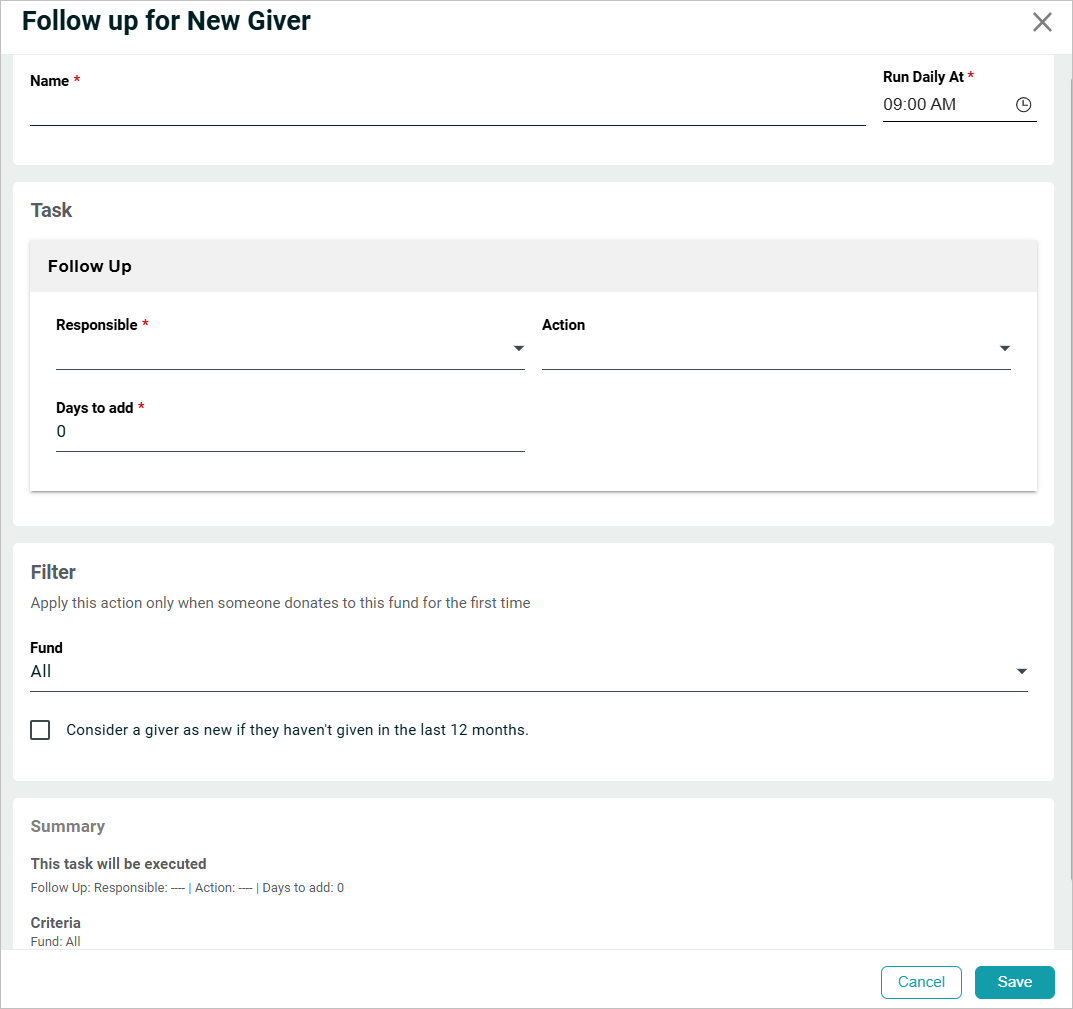This screenshot has height=1009, width=1073.
Task: Click the clock icon in Run Daily At
Action: coord(1023,105)
